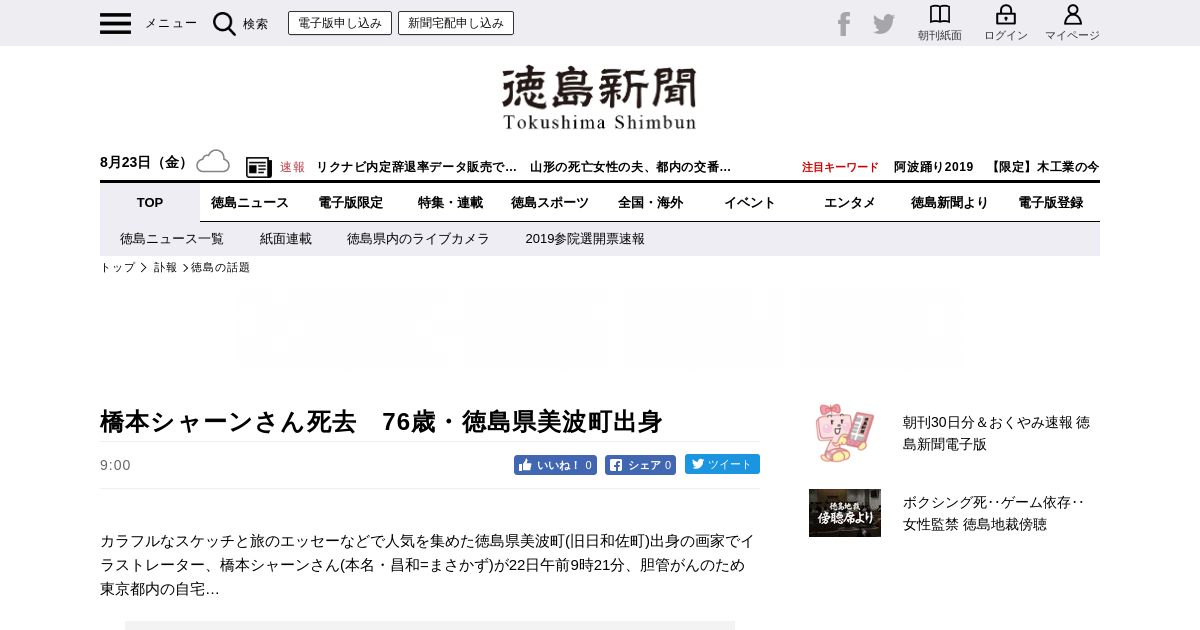Open the 徳島ニュース navigation tab
Screen dimensions: 1200x630
click(x=250, y=202)
